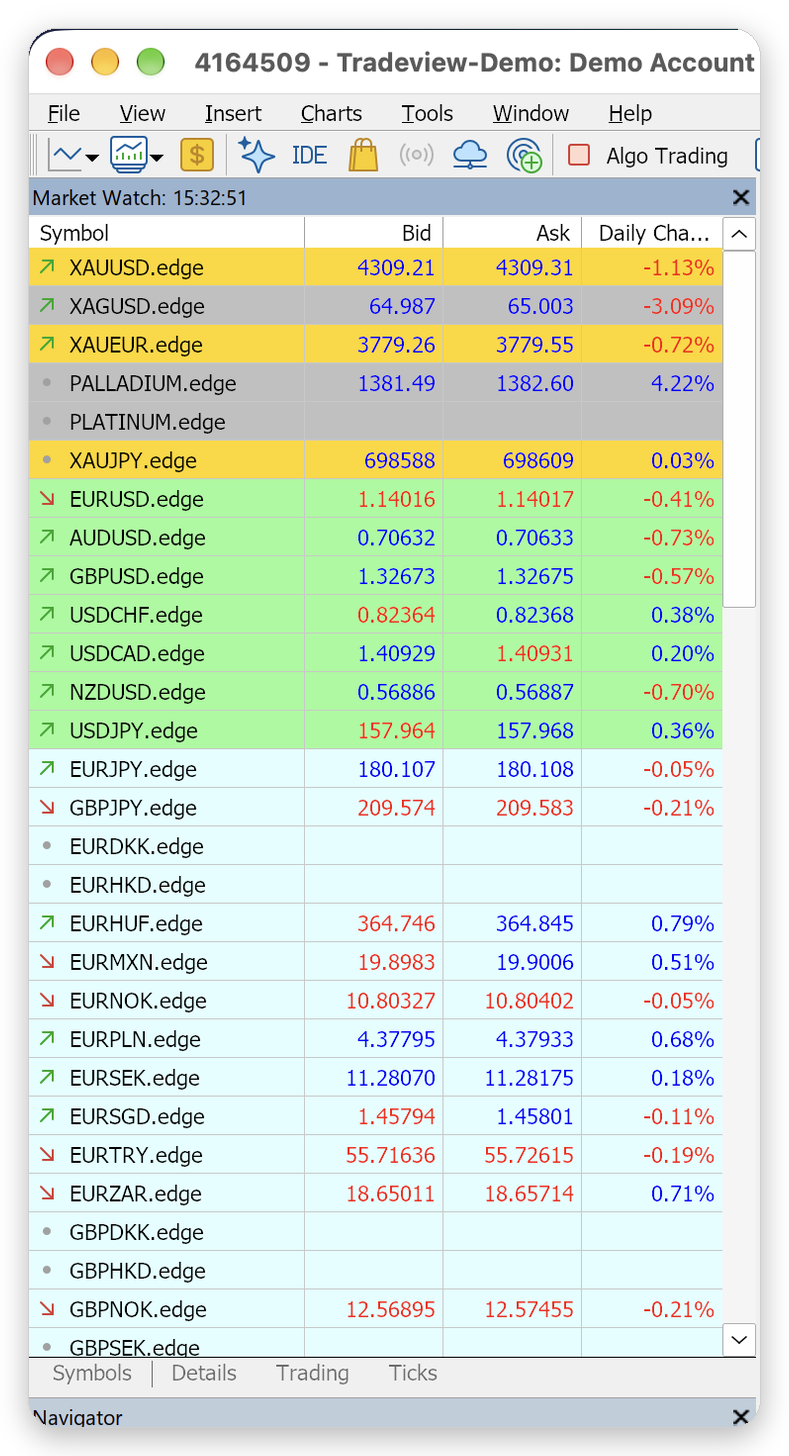Open the Help menu
The image size is (789, 1456).
tap(630, 113)
